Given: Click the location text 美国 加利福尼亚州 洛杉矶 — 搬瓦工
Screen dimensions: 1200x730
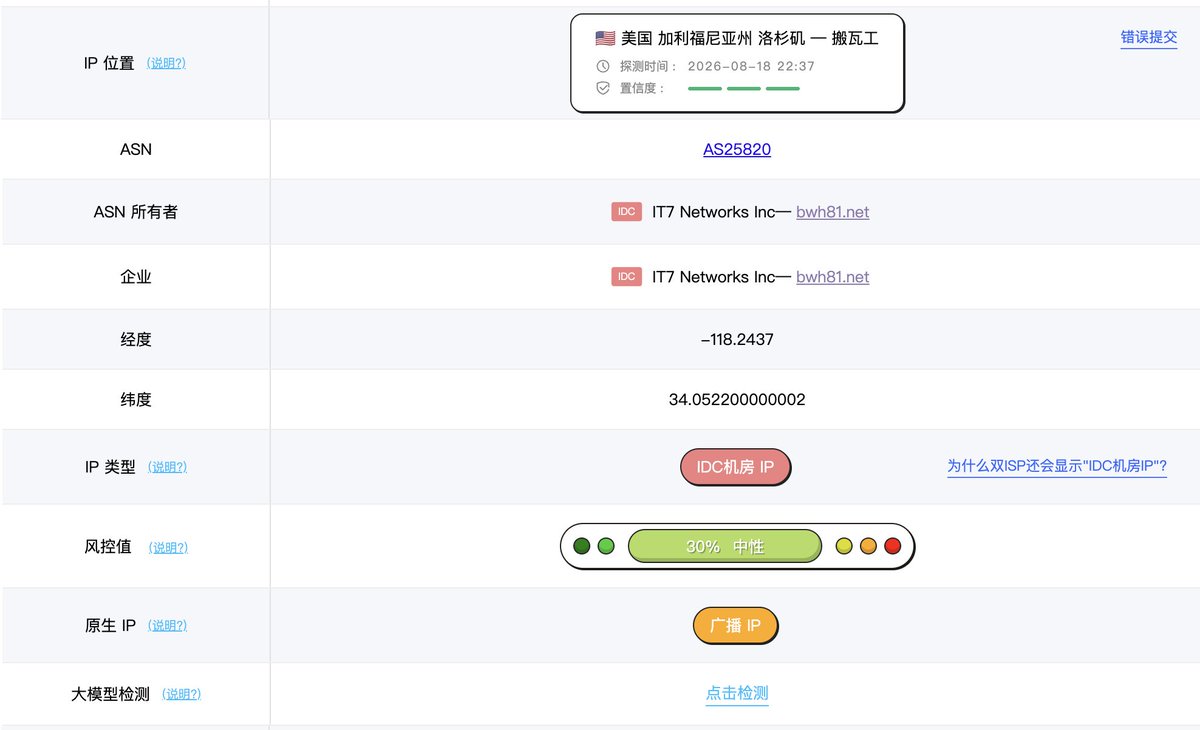Looking at the screenshot, I should pos(750,38).
